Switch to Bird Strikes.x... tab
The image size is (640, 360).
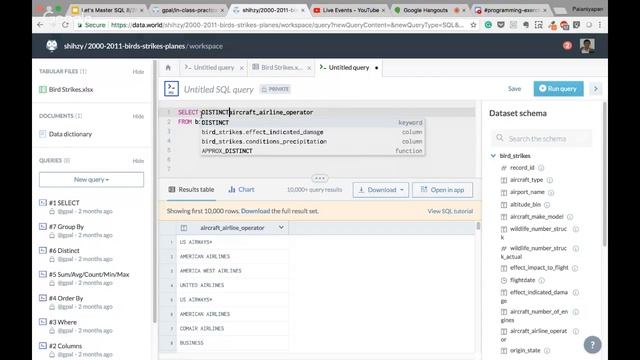click(281, 68)
